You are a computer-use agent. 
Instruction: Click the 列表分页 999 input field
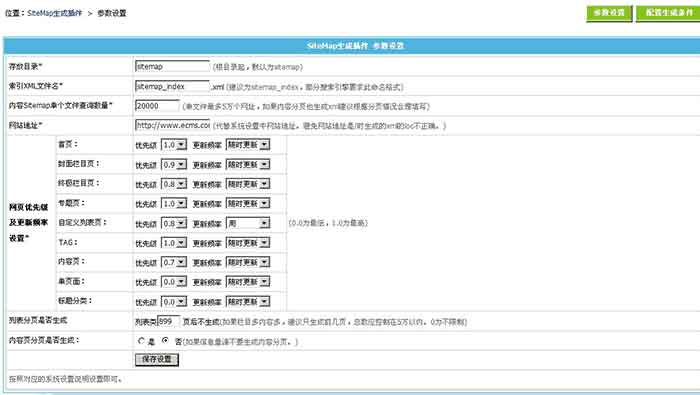pos(169,321)
